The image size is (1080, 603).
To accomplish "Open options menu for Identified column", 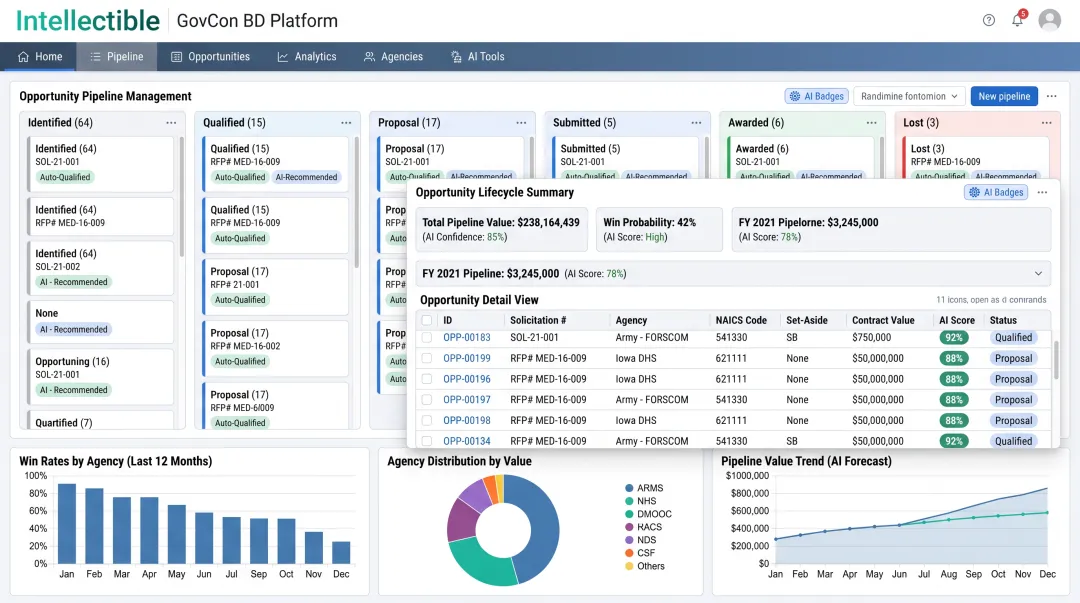I will point(171,123).
